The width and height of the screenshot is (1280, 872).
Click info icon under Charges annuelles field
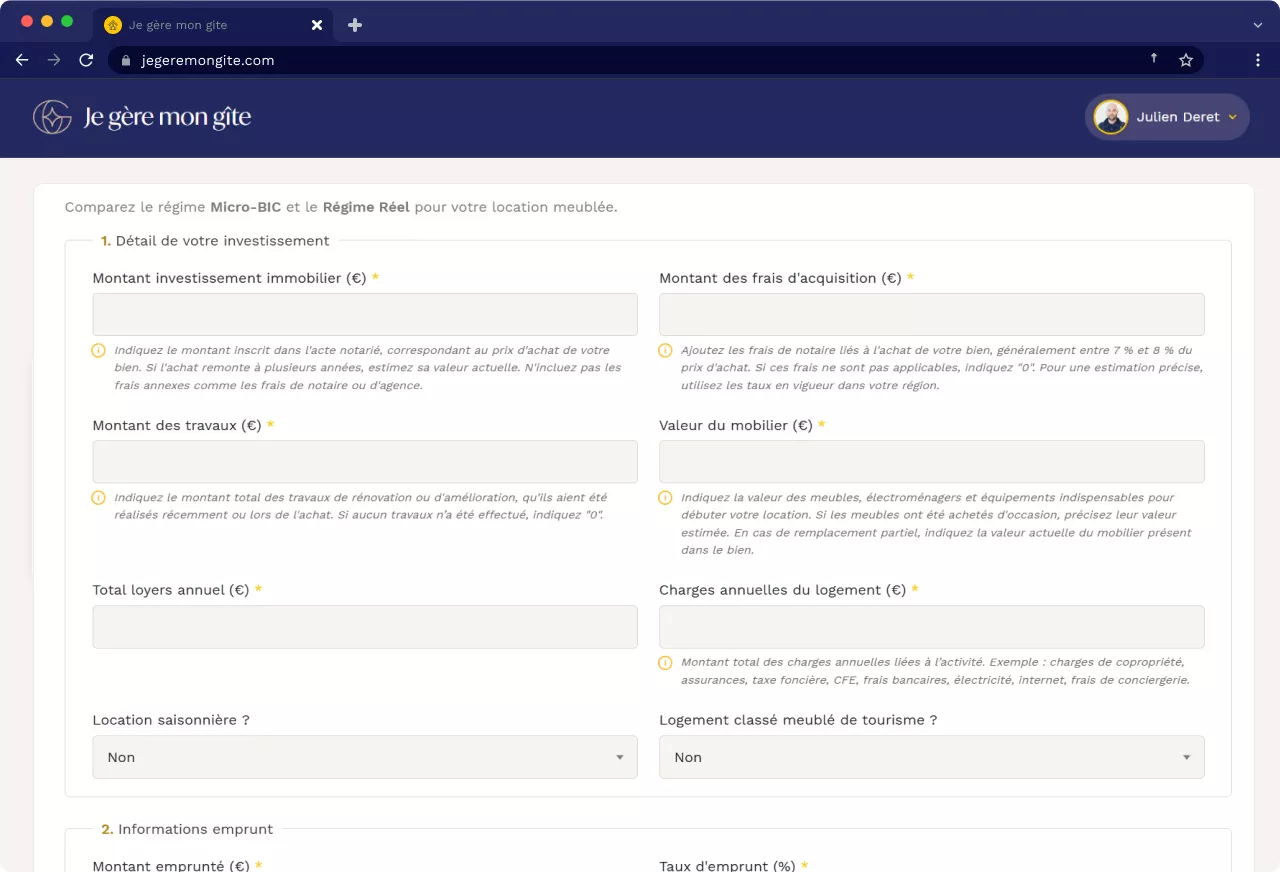[x=665, y=663]
